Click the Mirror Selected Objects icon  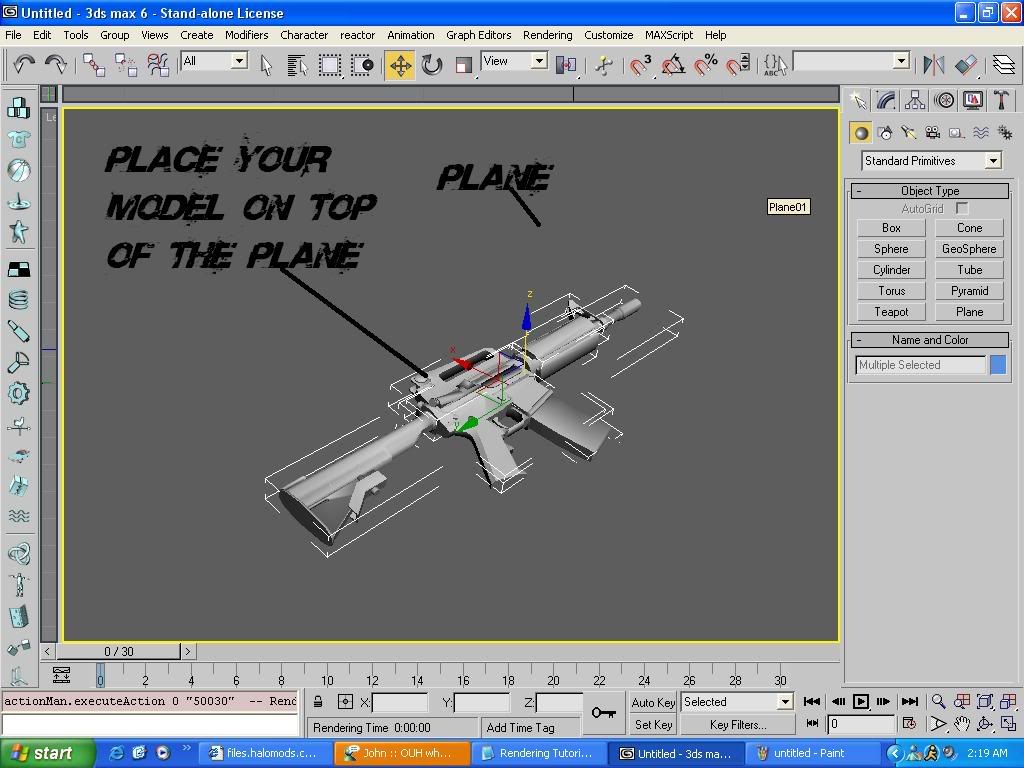[x=934, y=65]
